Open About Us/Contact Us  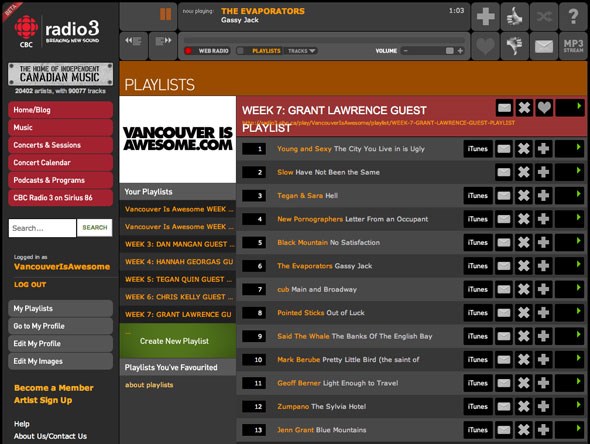tap(50, 436)
